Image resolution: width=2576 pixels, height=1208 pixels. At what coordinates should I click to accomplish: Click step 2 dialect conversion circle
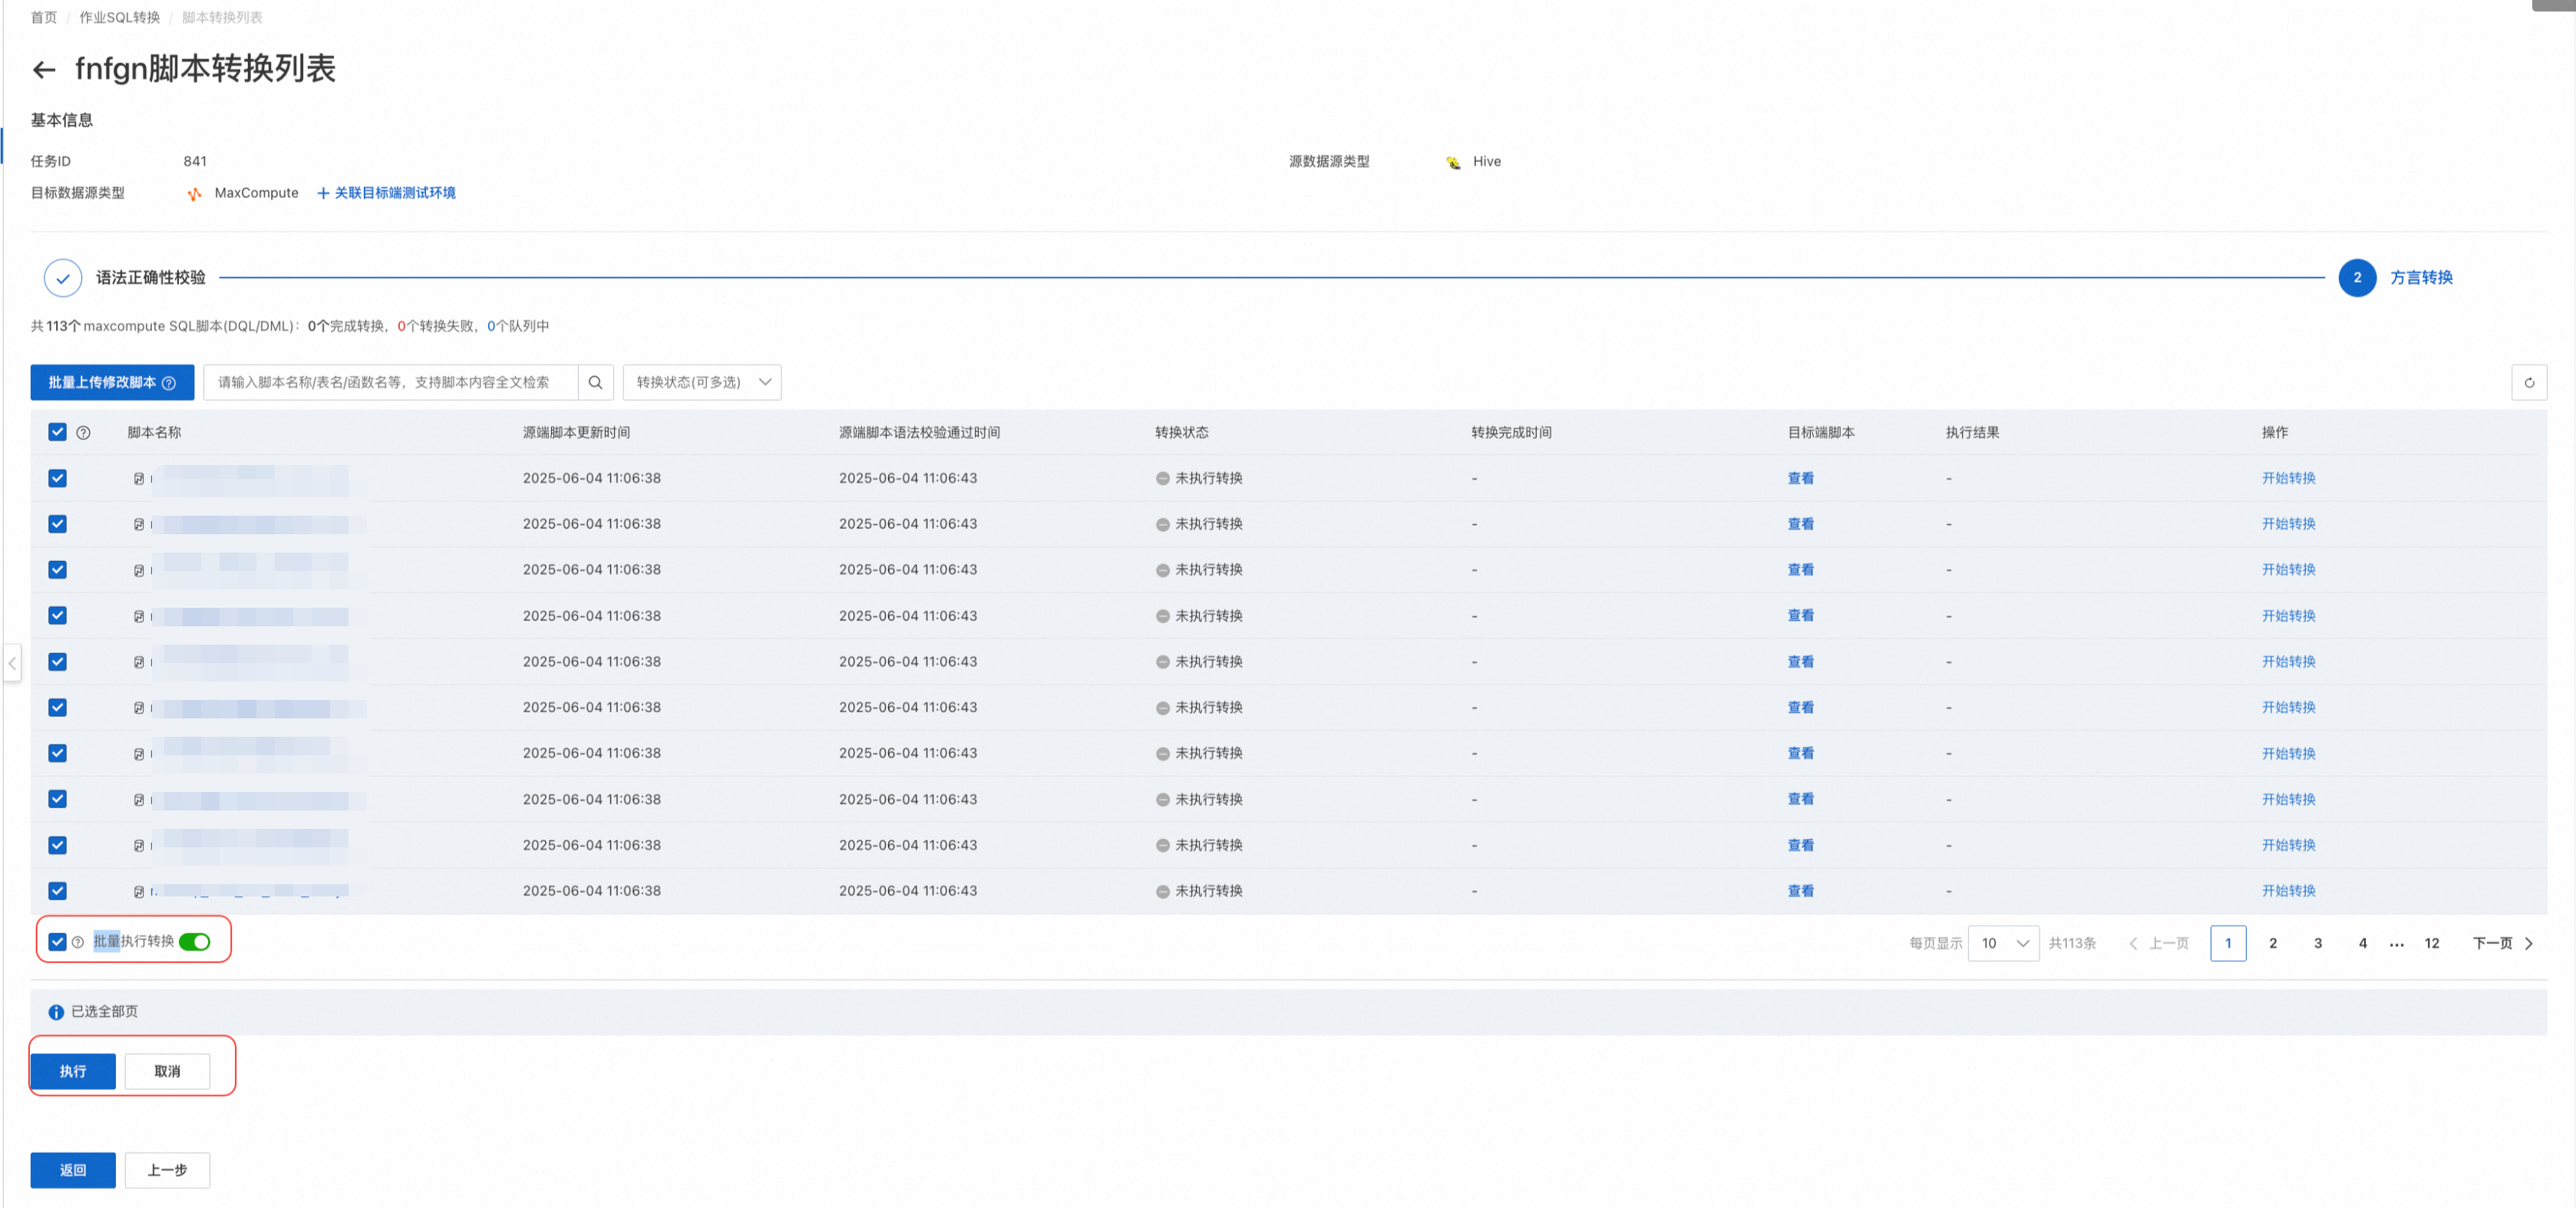tap(2357, 278)
